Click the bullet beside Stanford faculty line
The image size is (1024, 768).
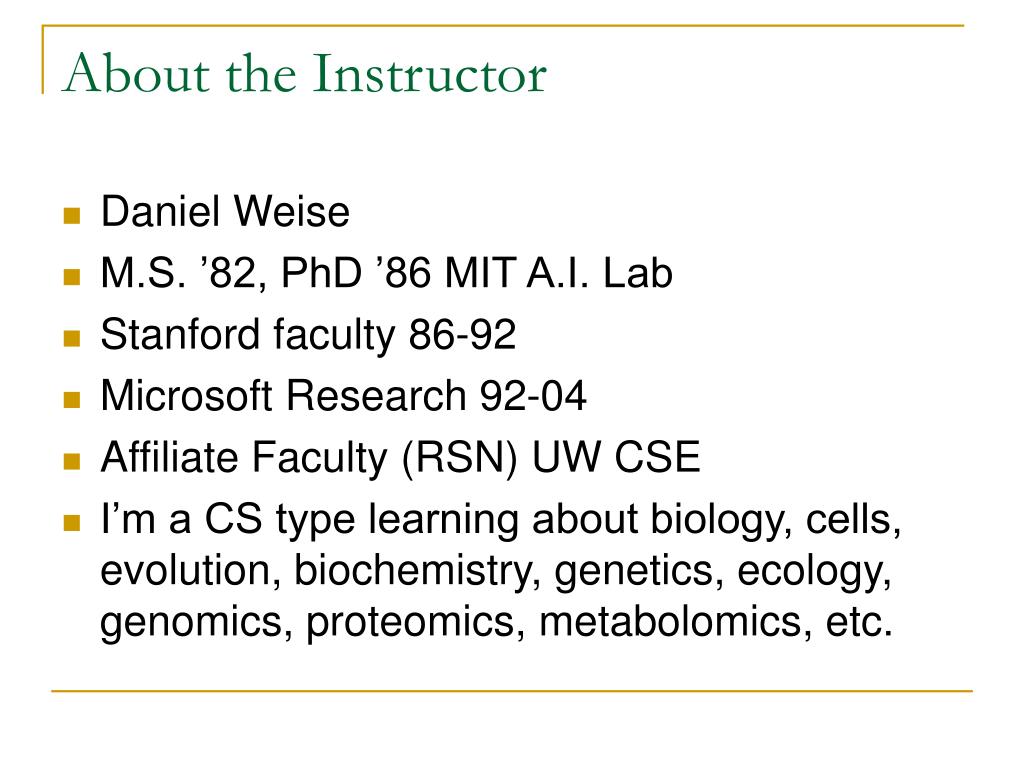(72, 338)
